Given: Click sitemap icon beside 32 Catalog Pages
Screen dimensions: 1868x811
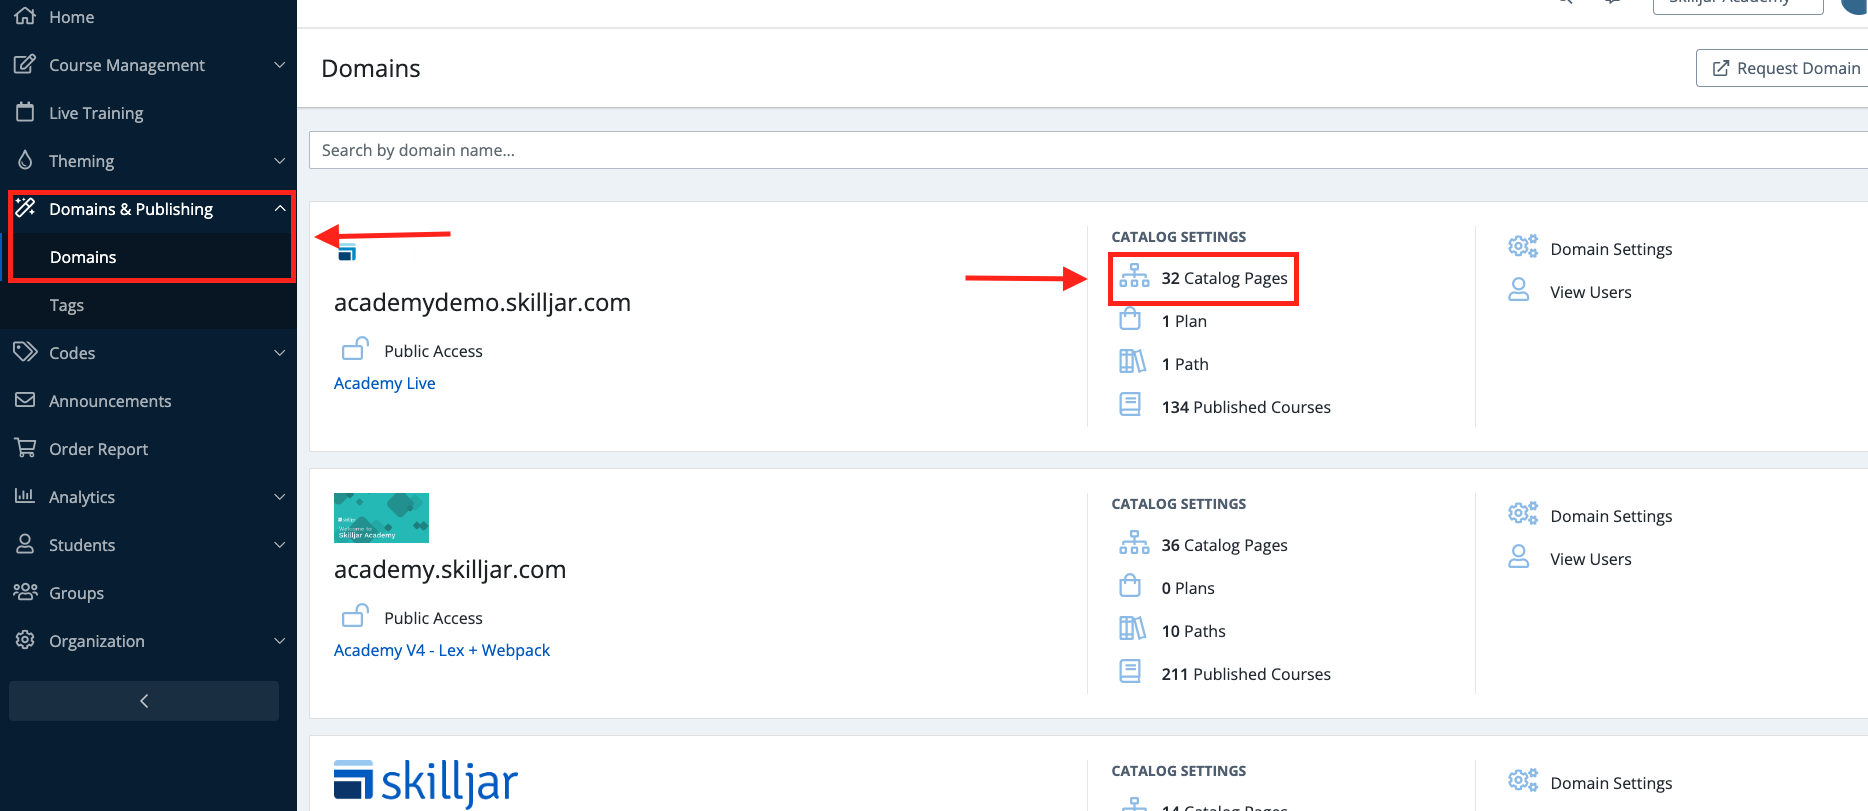Looking at the screenshot, I should (x=1134, y=276).
